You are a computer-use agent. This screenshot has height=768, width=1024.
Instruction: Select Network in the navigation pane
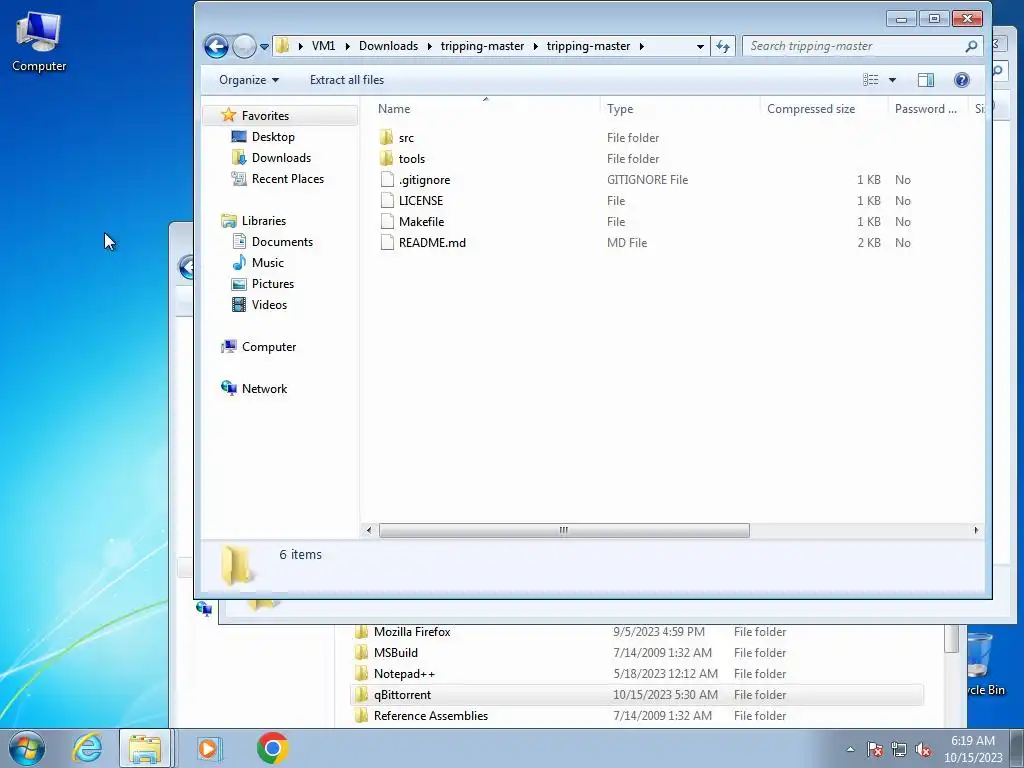264,389
